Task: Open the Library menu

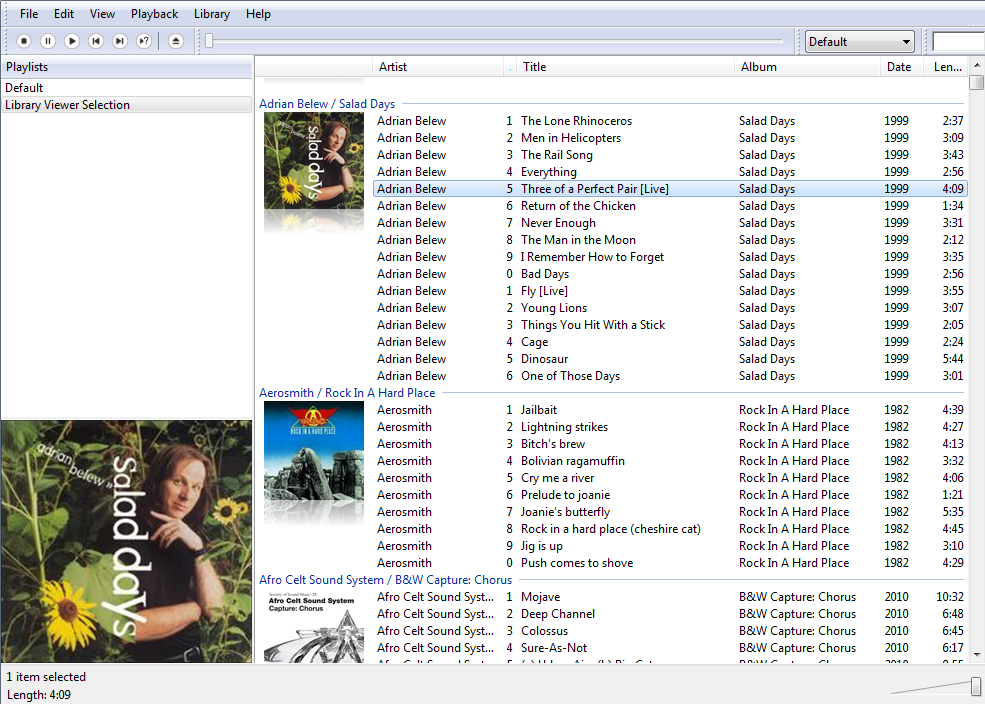Action: [211, 14]
